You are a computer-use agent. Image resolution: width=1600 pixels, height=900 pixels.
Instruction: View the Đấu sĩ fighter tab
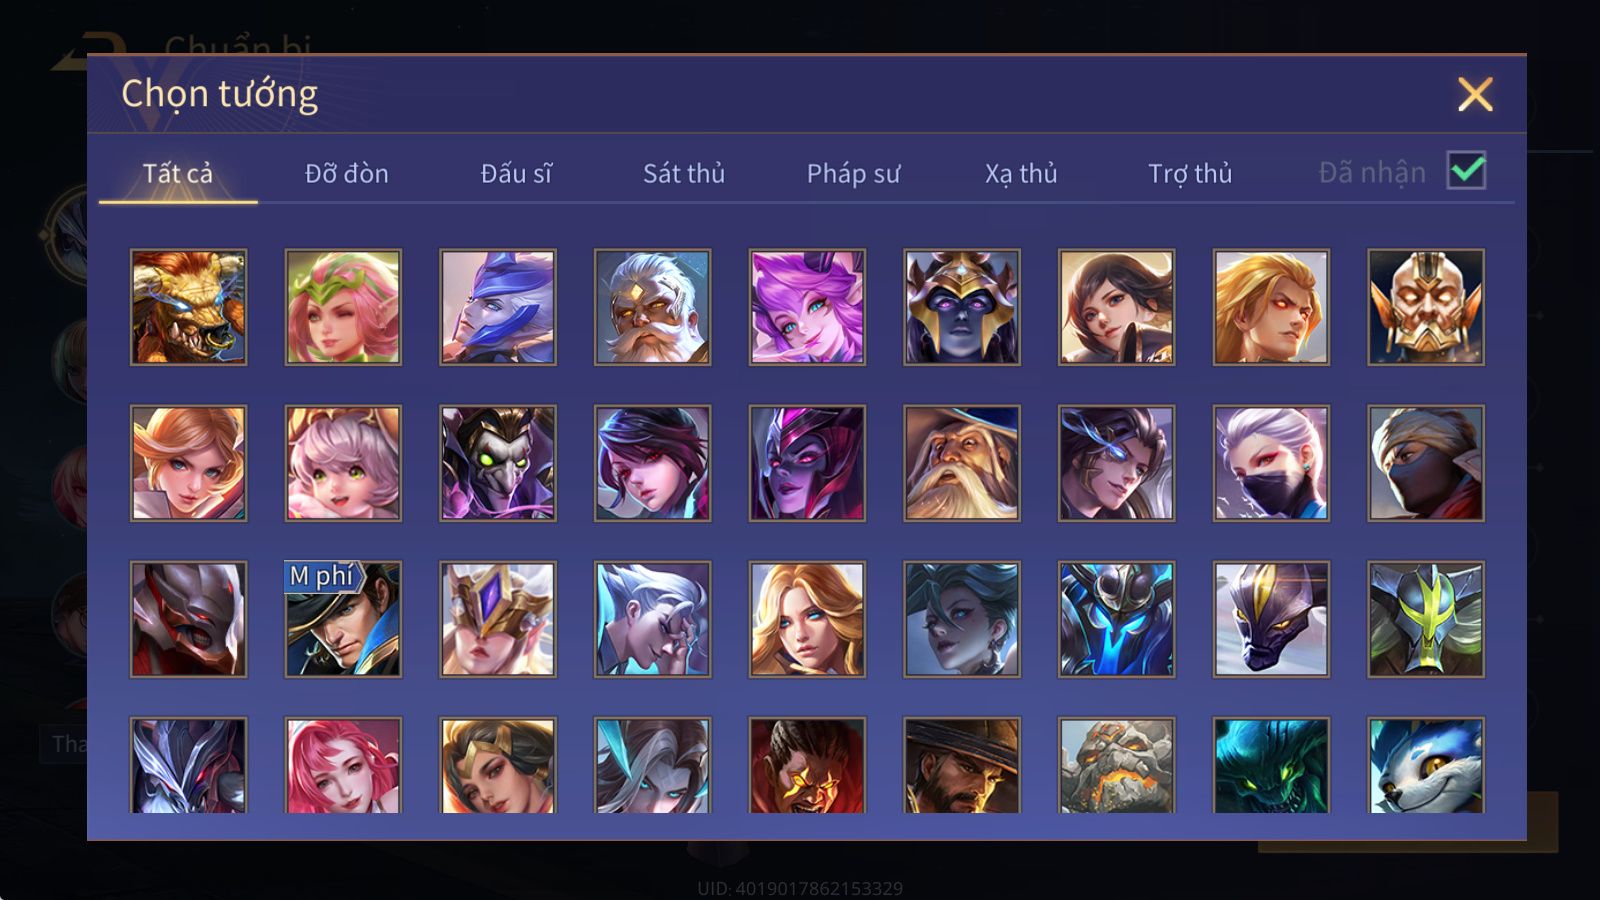point(516,173)
